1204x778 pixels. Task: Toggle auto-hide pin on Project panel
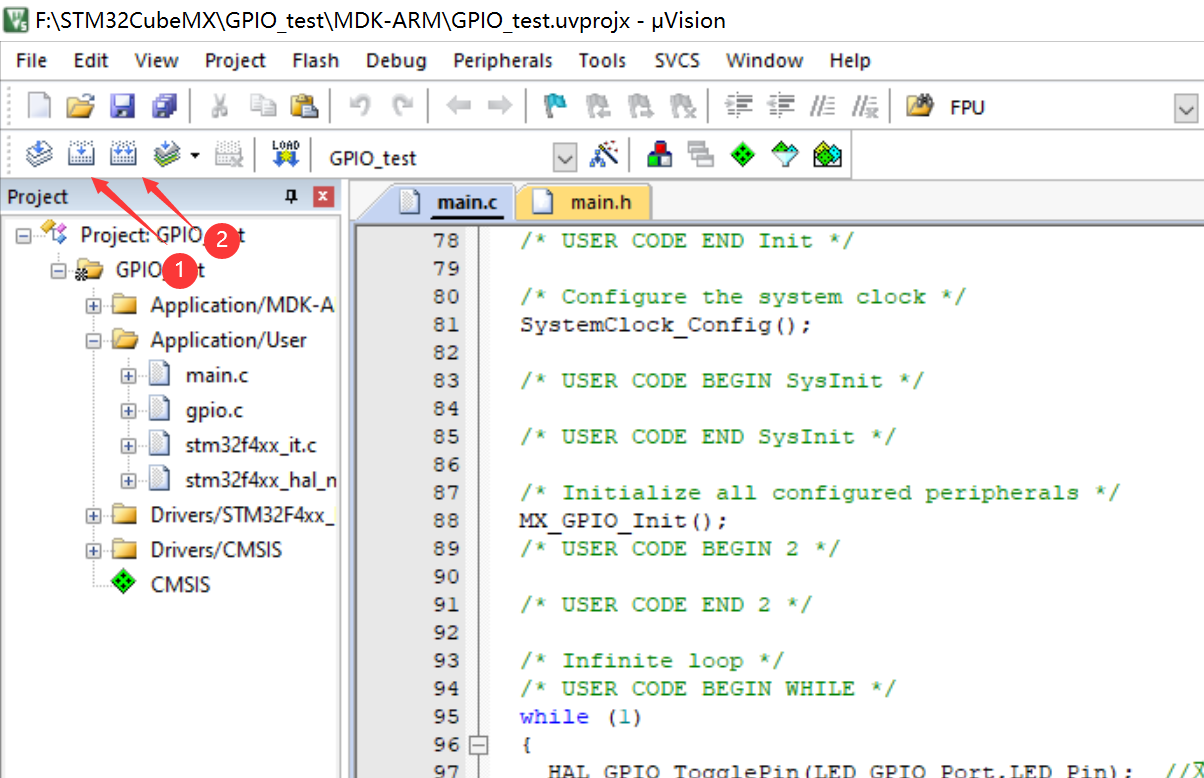pos(290,196)
